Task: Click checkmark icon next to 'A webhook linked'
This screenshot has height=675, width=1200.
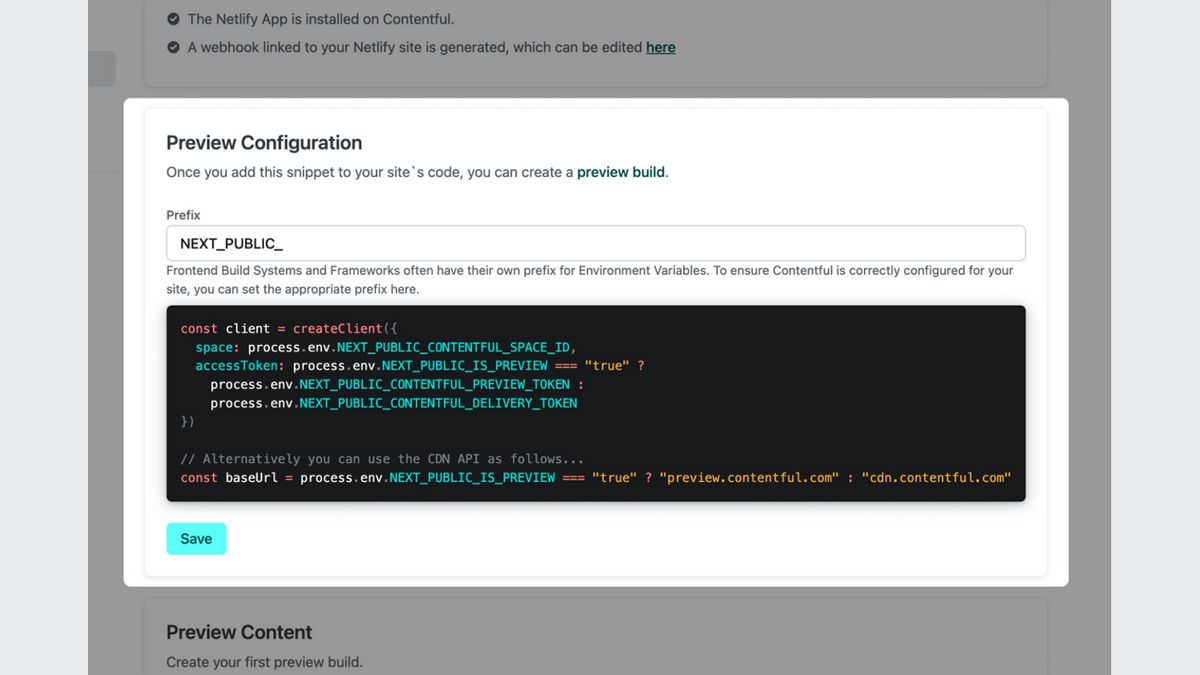Action: click(174, 47)
